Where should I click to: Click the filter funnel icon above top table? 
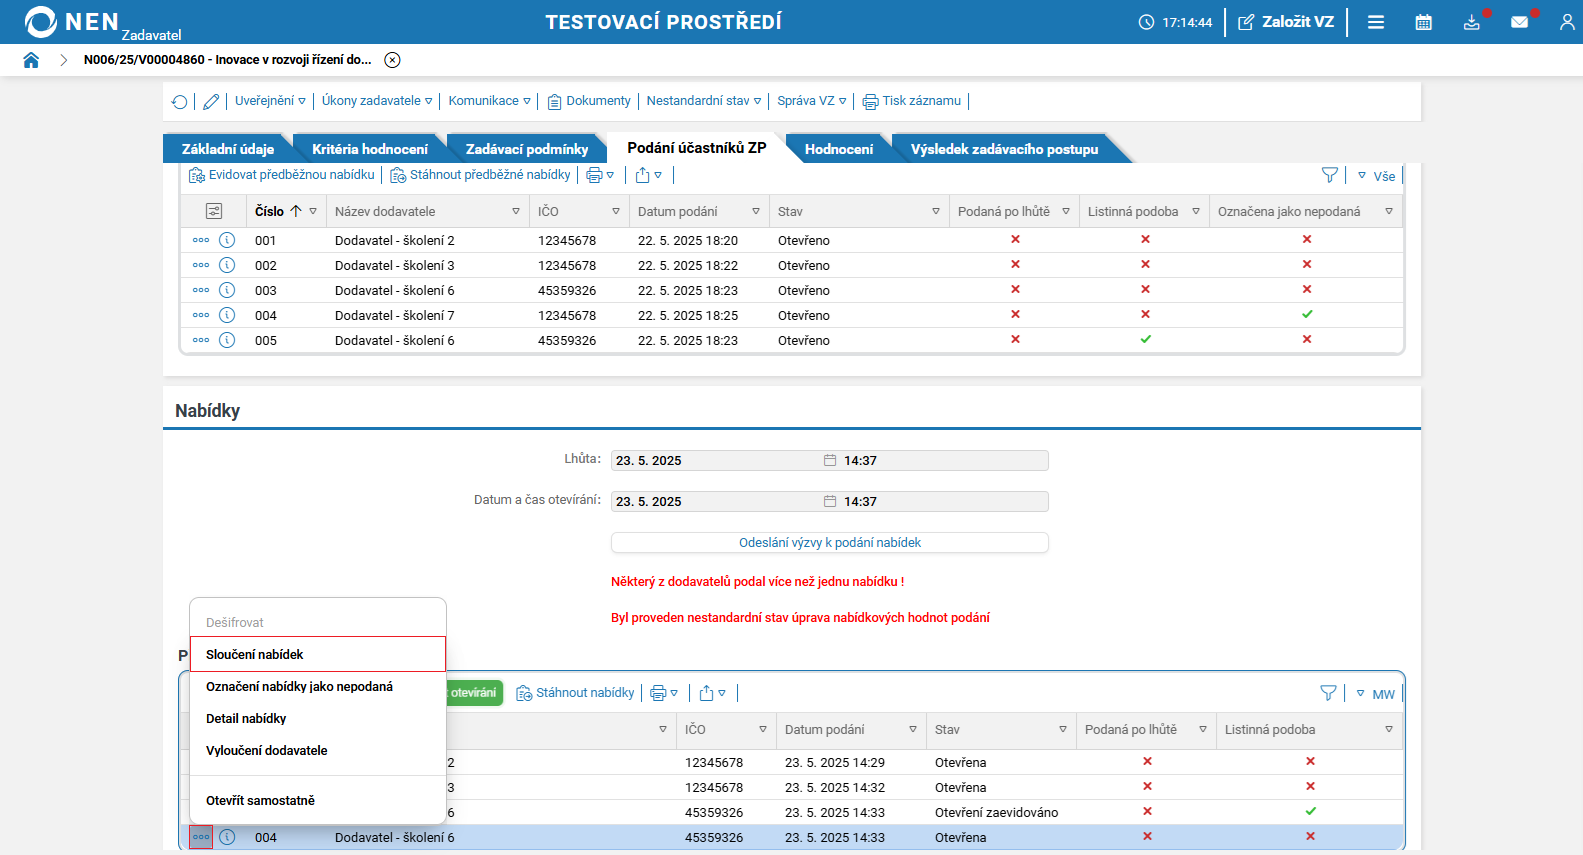[x=1329, y=175]
